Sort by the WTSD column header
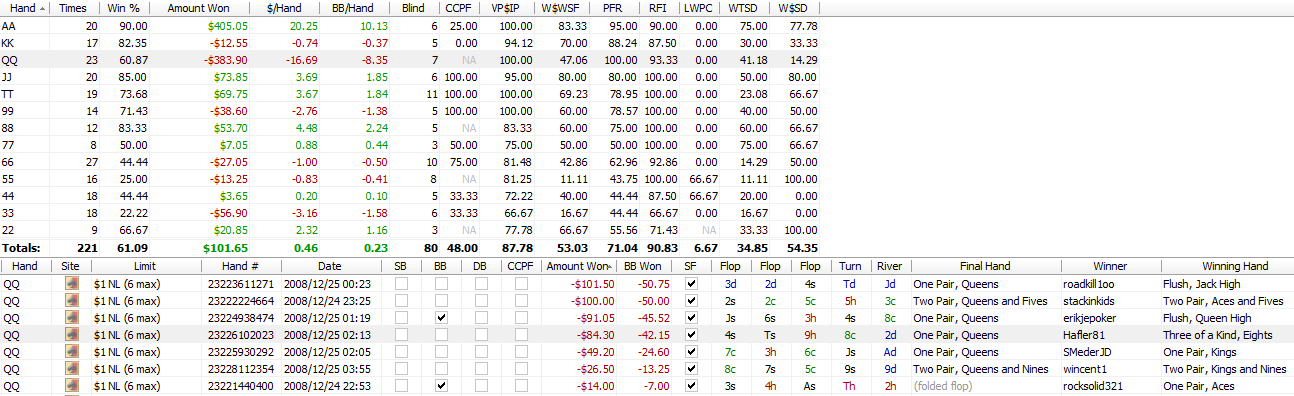Viewport: 1294px width, 396px height. 741,8
